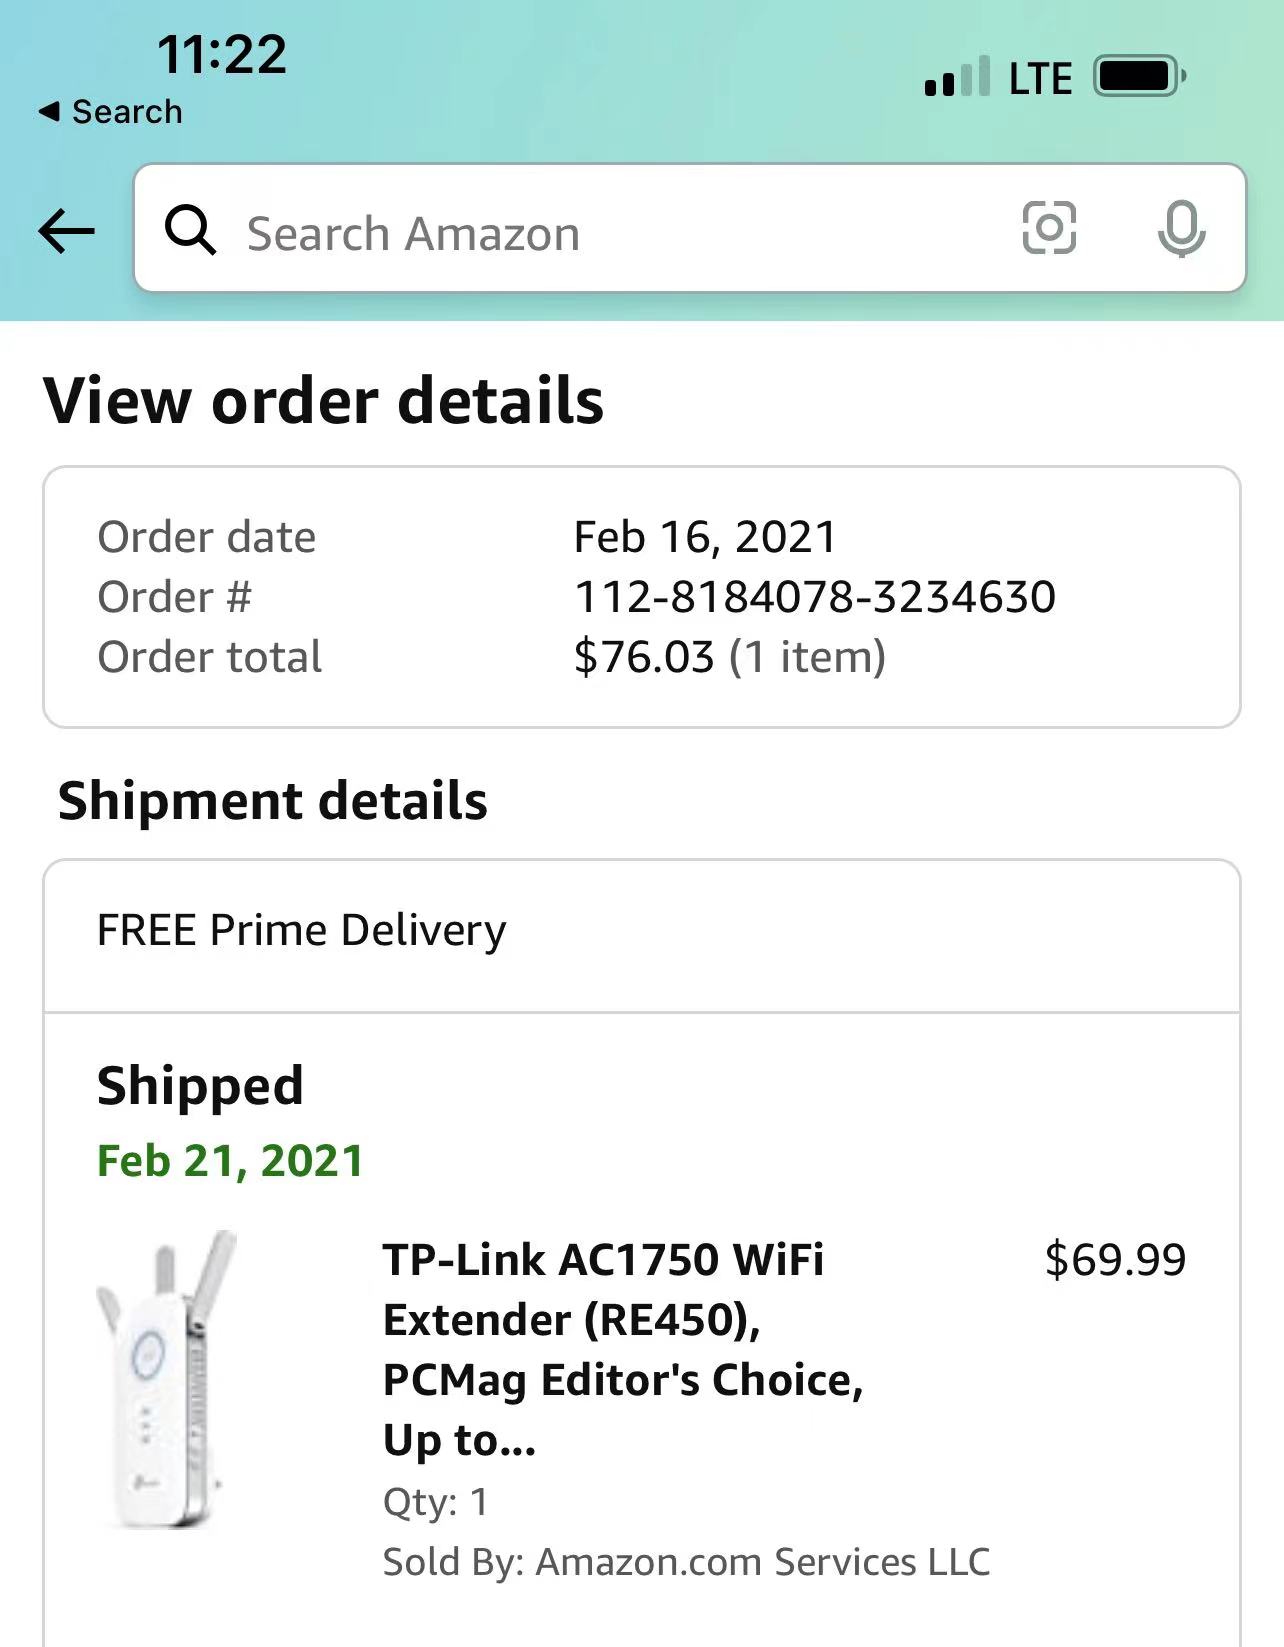1284x1647 pixels.
Task: Tap the LTE network indicator
Action: click(x=1040, y=79)
